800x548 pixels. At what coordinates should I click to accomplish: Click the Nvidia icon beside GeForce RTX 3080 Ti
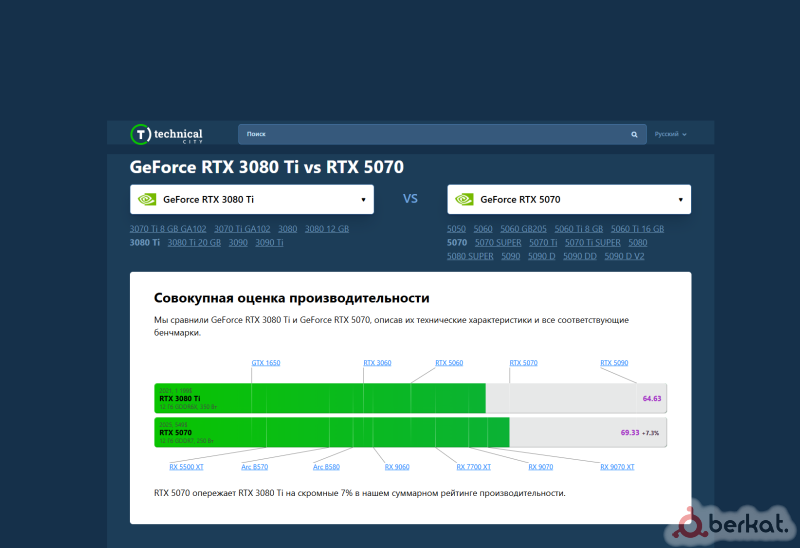(x=147, y=200)
